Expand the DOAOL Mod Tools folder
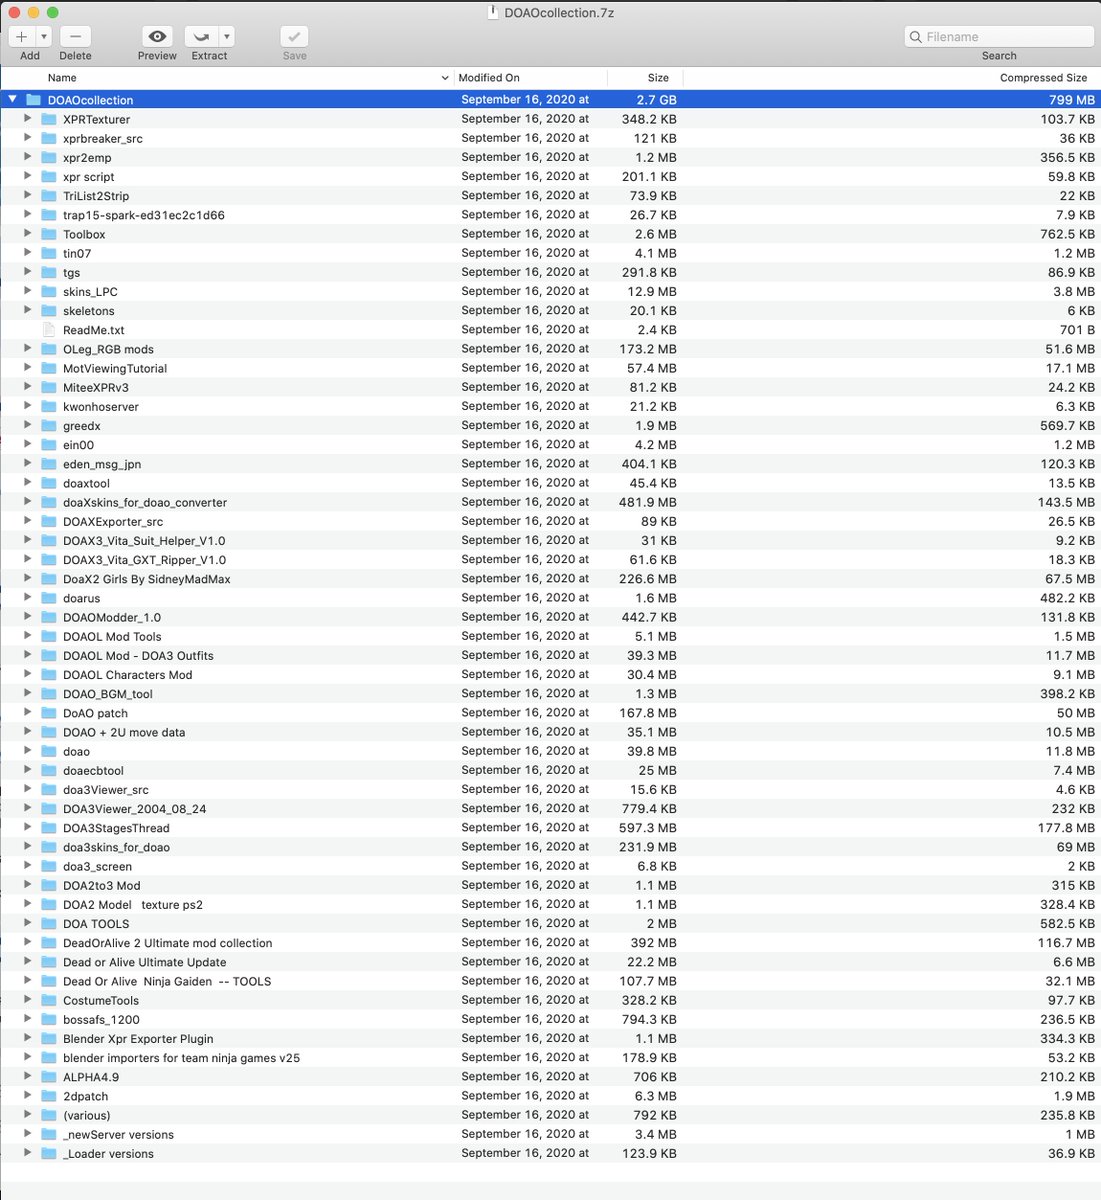The width and height of the screenshot is (1101, 1200). click(28, 636)
